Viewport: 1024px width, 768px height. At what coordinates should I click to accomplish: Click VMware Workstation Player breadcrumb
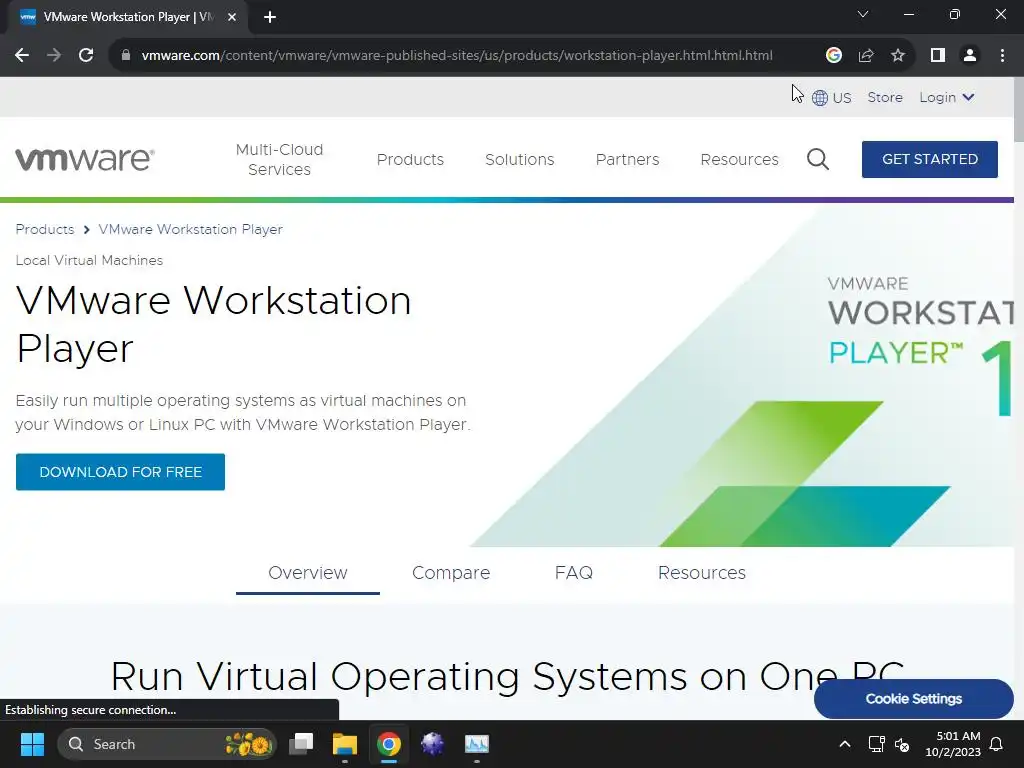click(191, 229)
